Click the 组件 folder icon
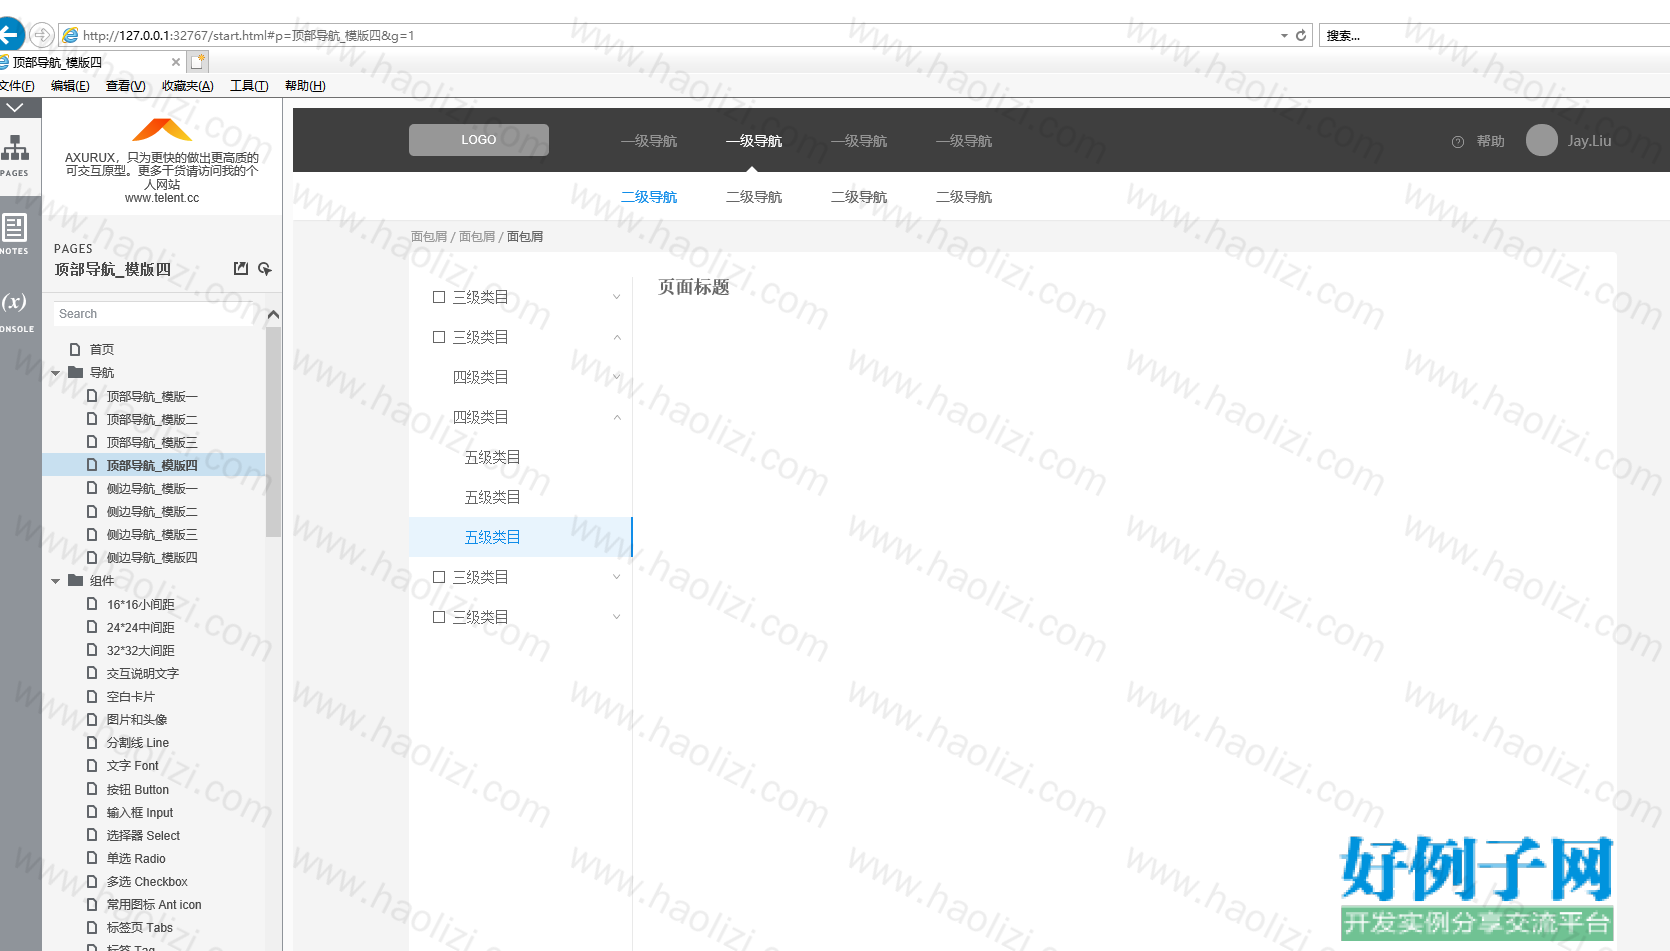The image size is (1670, 951). (x=75, y=580)
